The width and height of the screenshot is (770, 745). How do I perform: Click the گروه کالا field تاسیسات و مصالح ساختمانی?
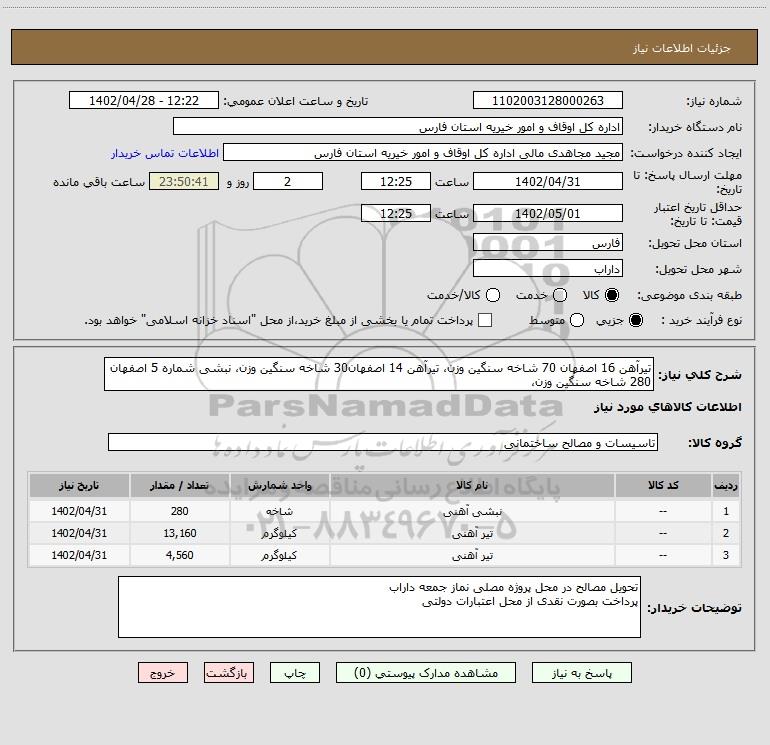(383, 442)
